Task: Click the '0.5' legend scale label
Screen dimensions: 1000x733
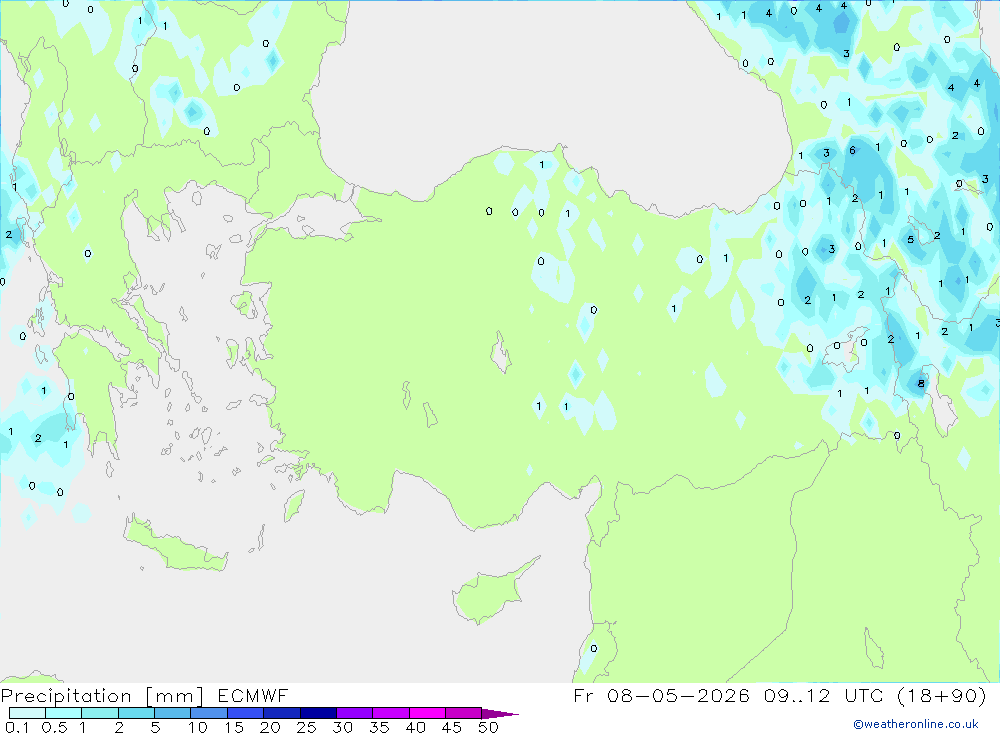Action: click(55, 727)
